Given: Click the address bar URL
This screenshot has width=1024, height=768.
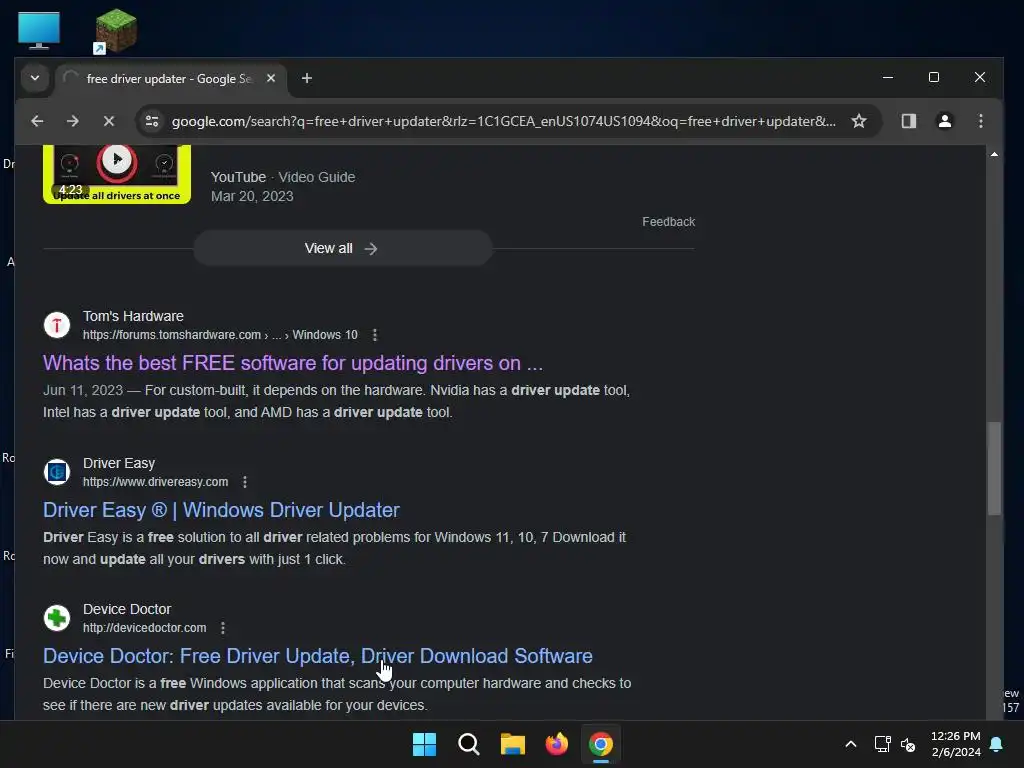Looking at the screenshot, I should click(503, 121).
